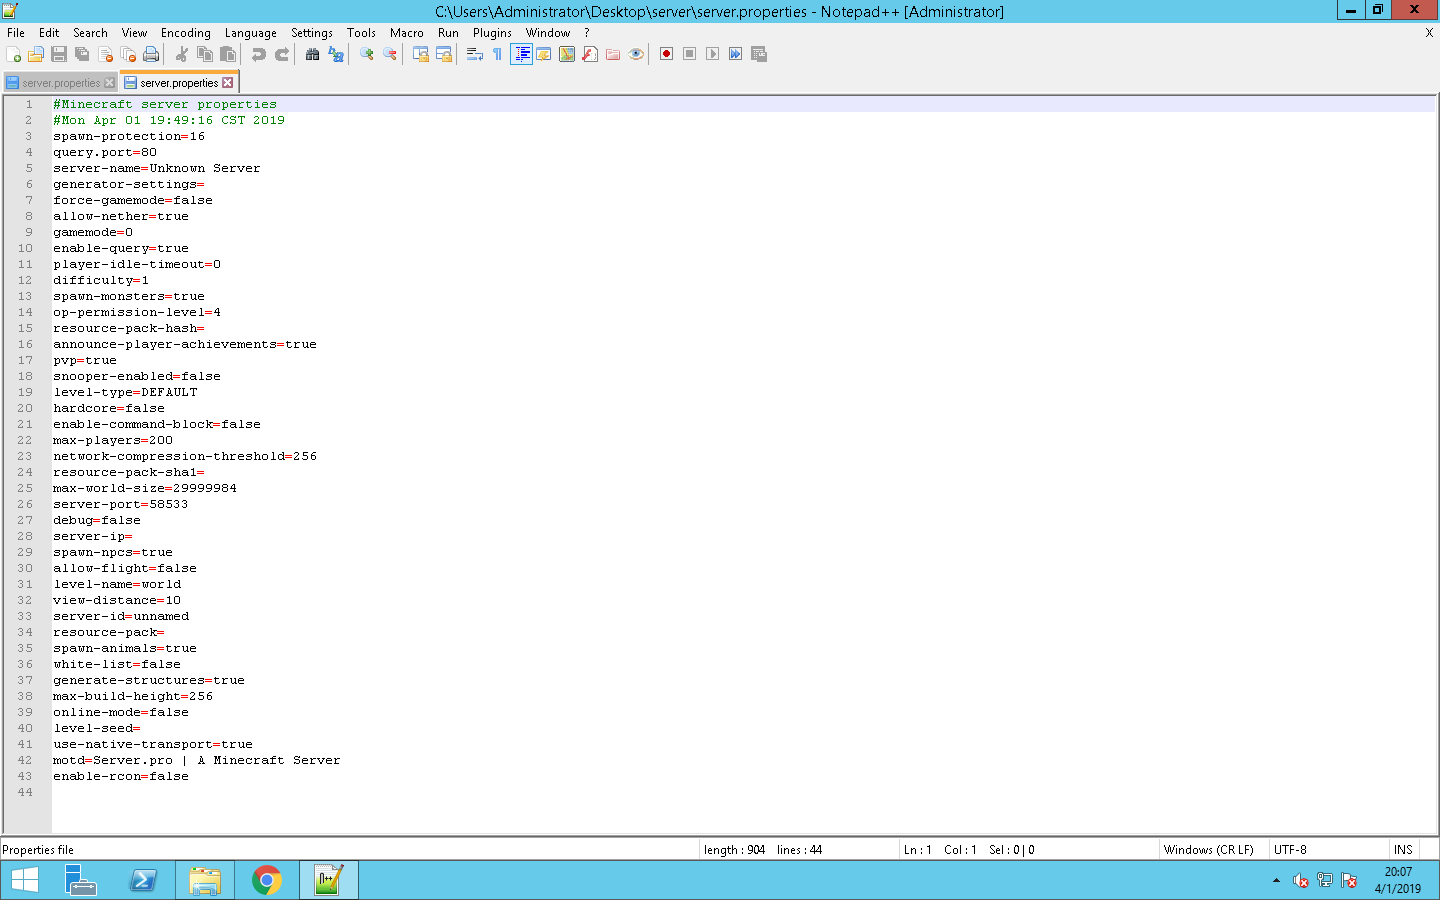Viewport: 1440px width, 900px height.
Task: Open the Edit menu
Action: point(49,33)
